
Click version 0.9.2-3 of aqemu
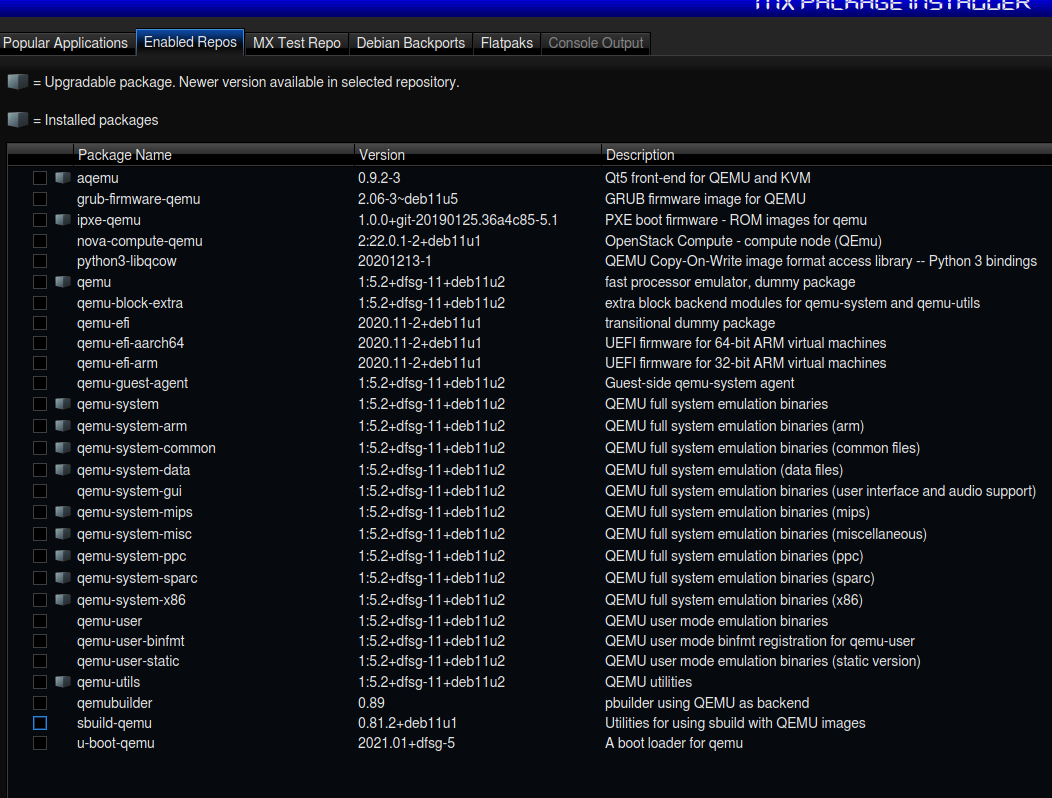pyautogui.click(x=379, y=178)
